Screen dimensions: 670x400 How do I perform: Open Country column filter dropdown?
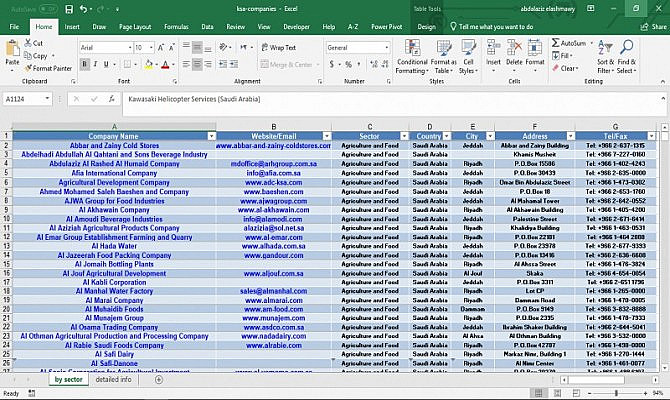pyautogui.click(x=447, y=136)
